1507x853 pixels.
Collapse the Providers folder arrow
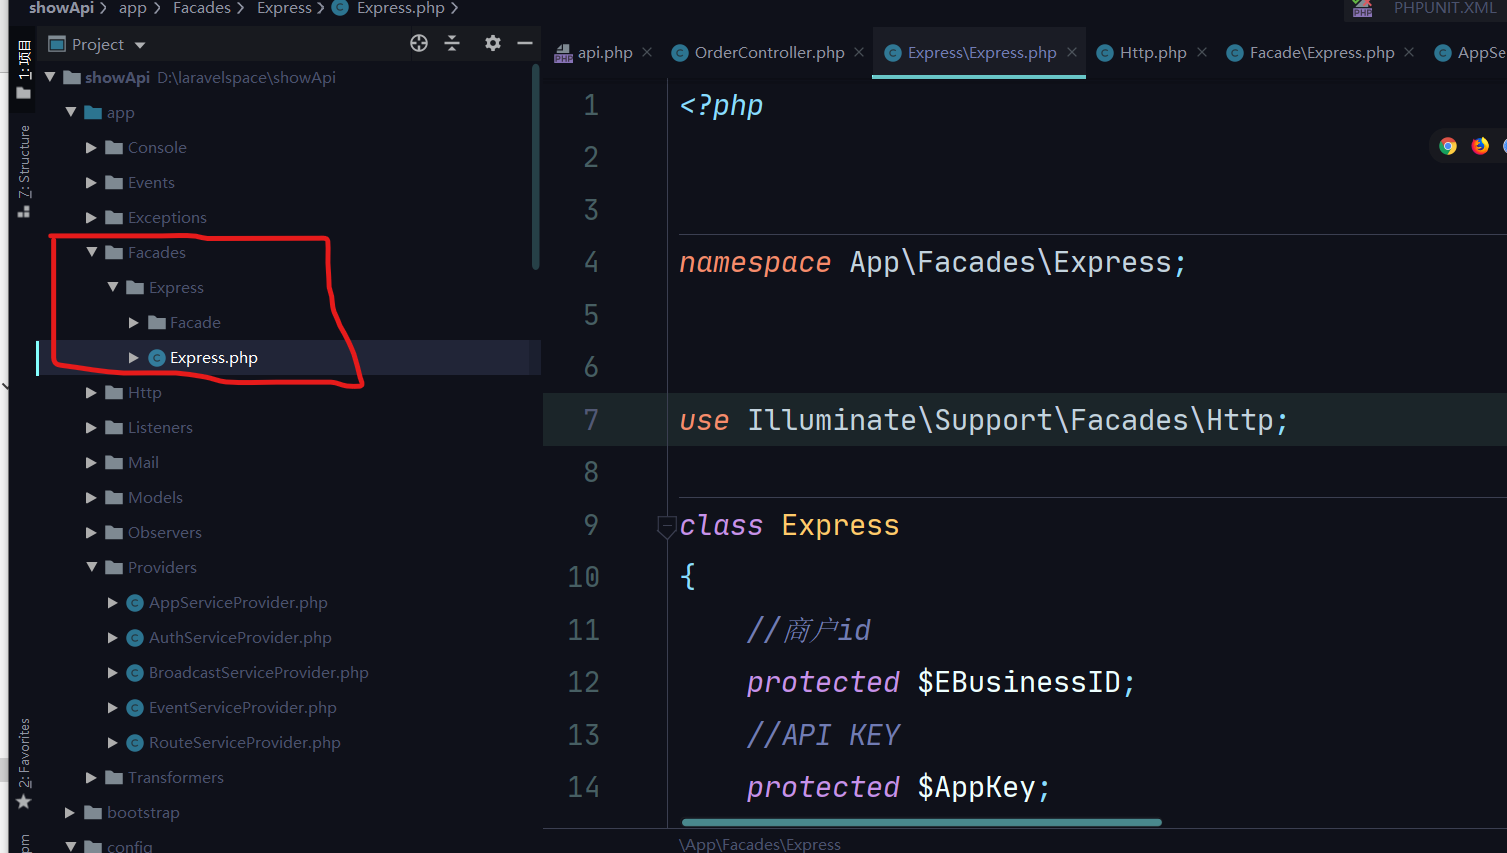click(x=92, y=567)
